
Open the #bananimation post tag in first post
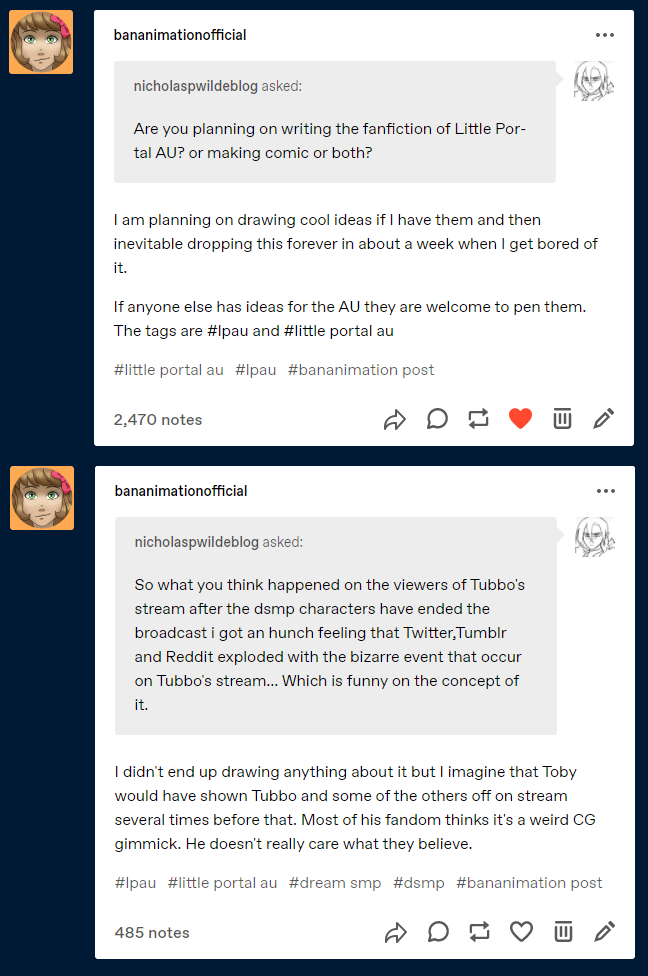tap(361, 370)
